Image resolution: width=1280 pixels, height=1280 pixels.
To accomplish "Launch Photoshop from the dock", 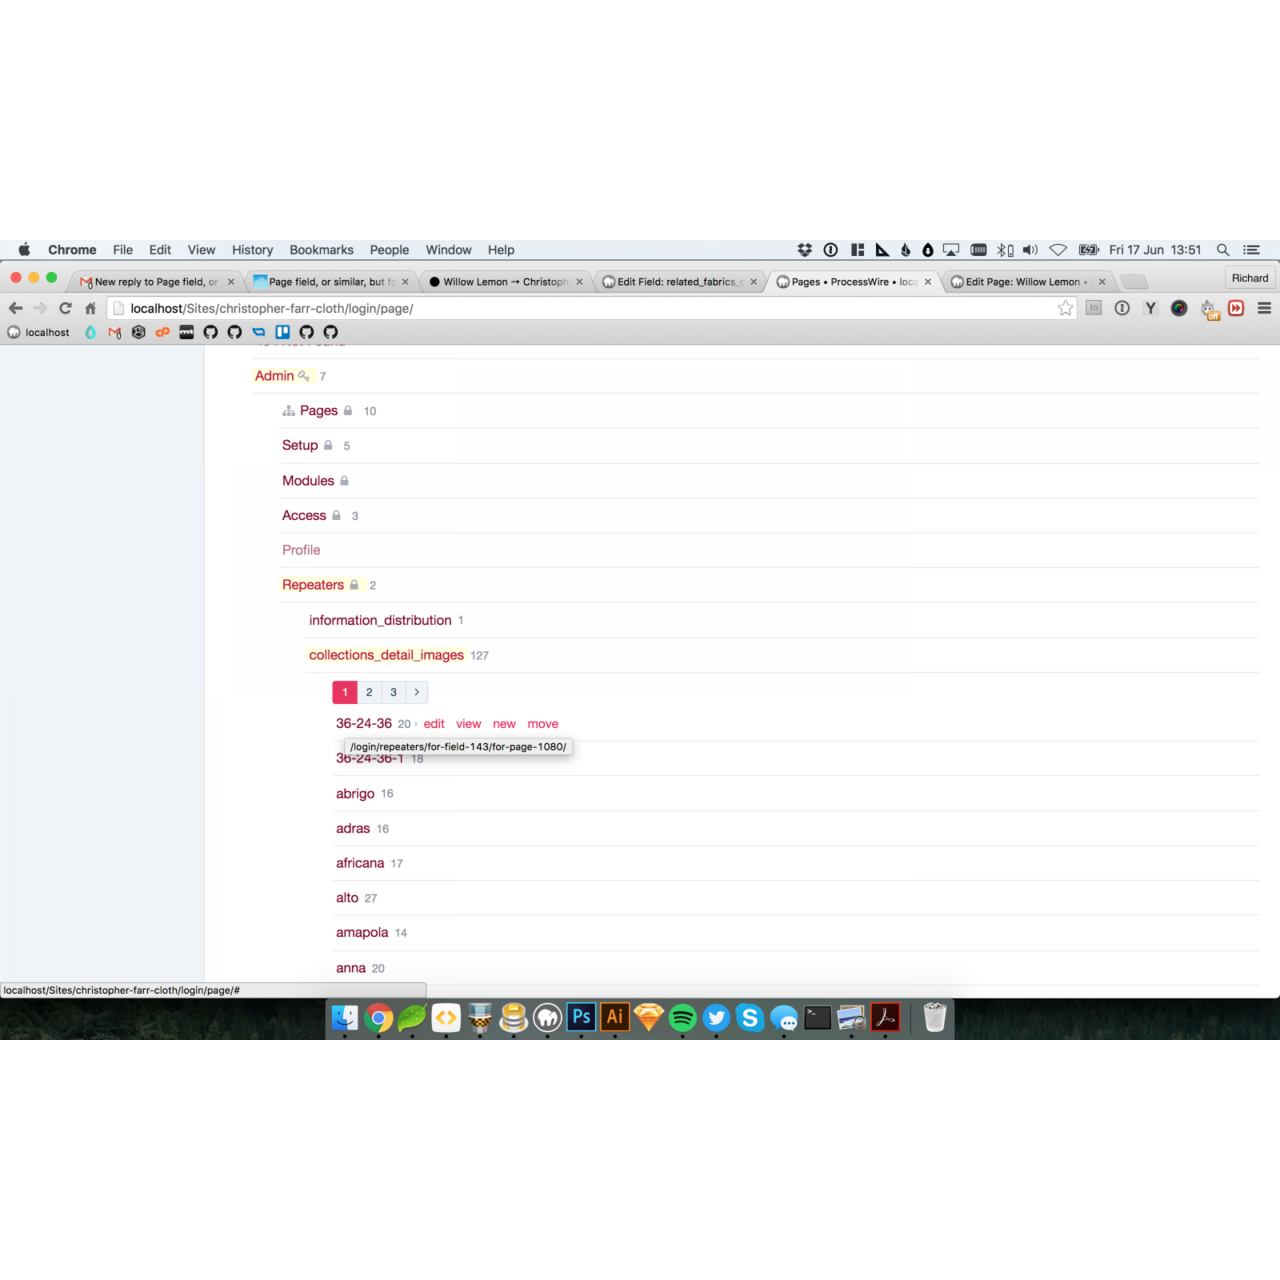I will coord(581,1017).
